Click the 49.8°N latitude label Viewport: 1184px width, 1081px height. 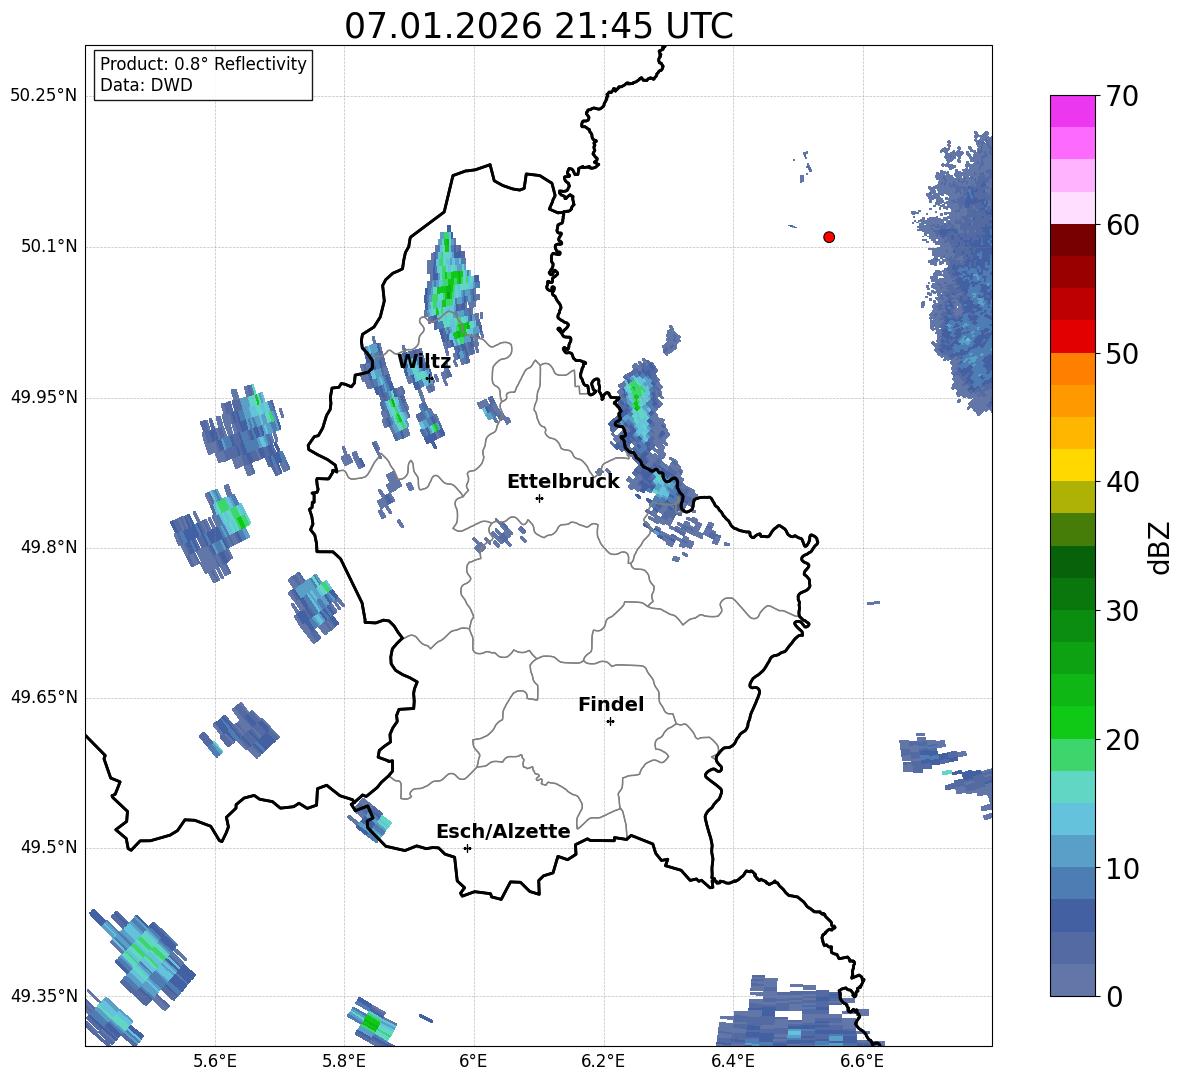click(x=49, y=547)
